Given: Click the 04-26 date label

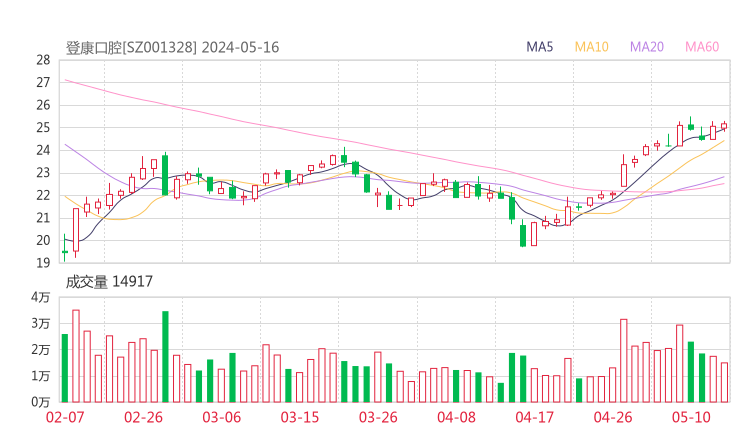Looking at the screenshot, I should pyautogui.click(x=613, y=417).
